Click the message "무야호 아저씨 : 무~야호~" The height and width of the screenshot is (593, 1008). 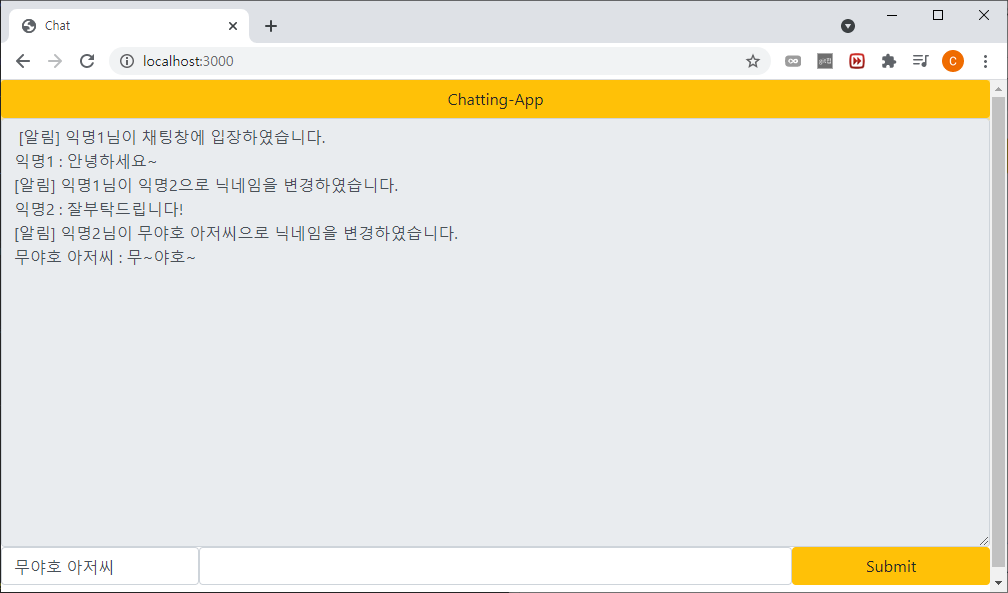[x=105, y=257]
